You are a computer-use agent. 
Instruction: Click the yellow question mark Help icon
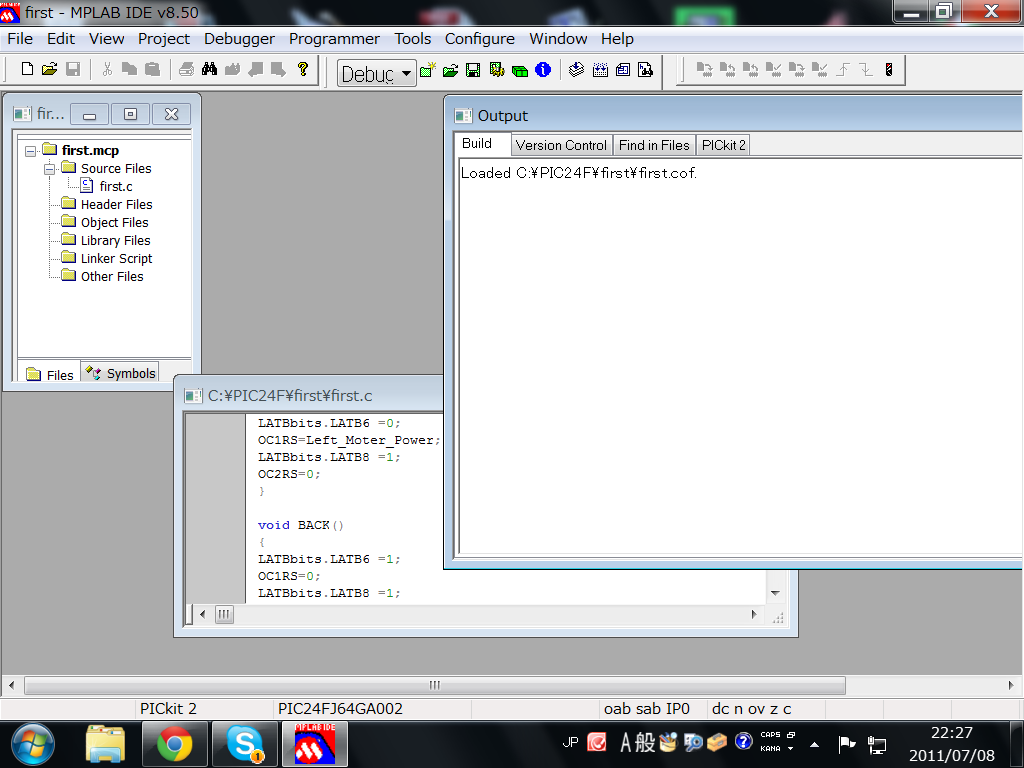[x=302, y=69]
